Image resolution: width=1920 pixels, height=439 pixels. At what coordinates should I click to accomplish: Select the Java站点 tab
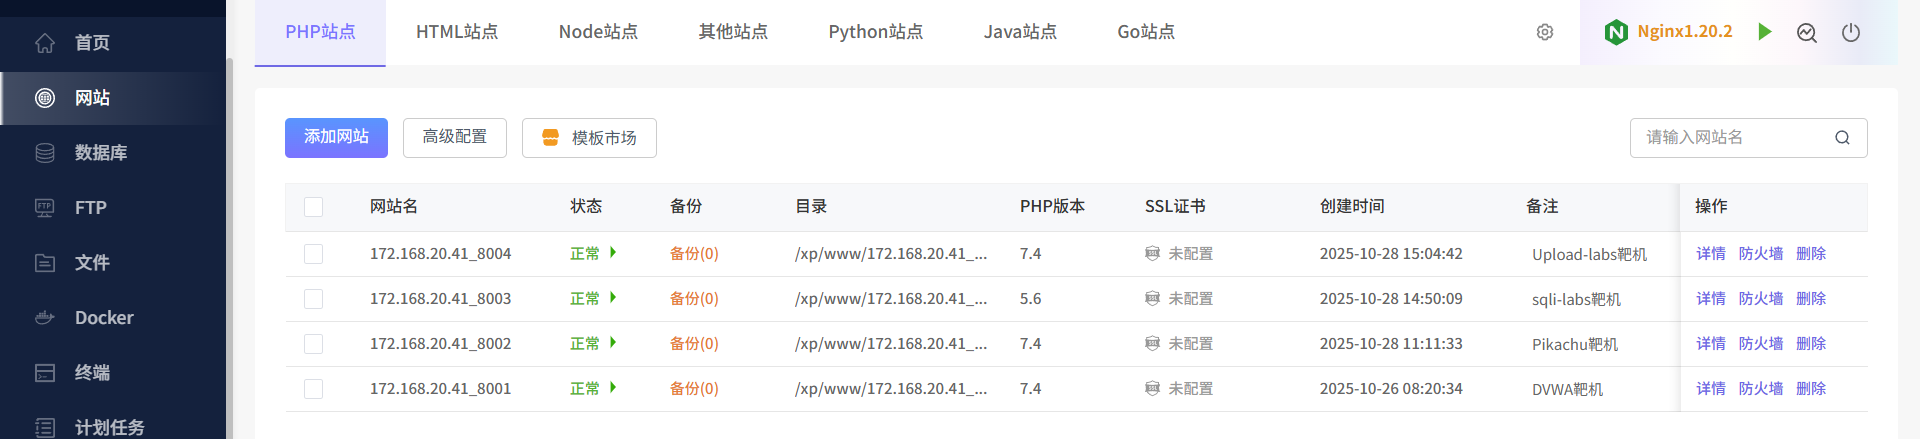tap(1020, 32)
